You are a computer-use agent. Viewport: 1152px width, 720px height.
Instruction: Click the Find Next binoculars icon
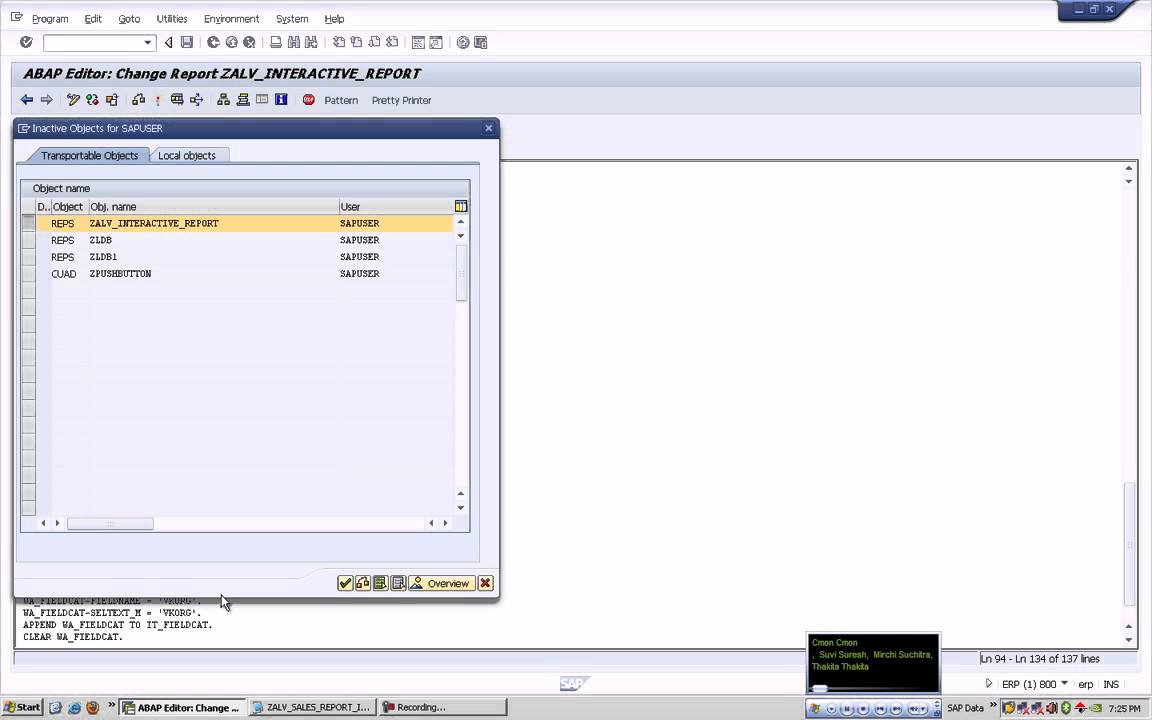coord(312,43)
